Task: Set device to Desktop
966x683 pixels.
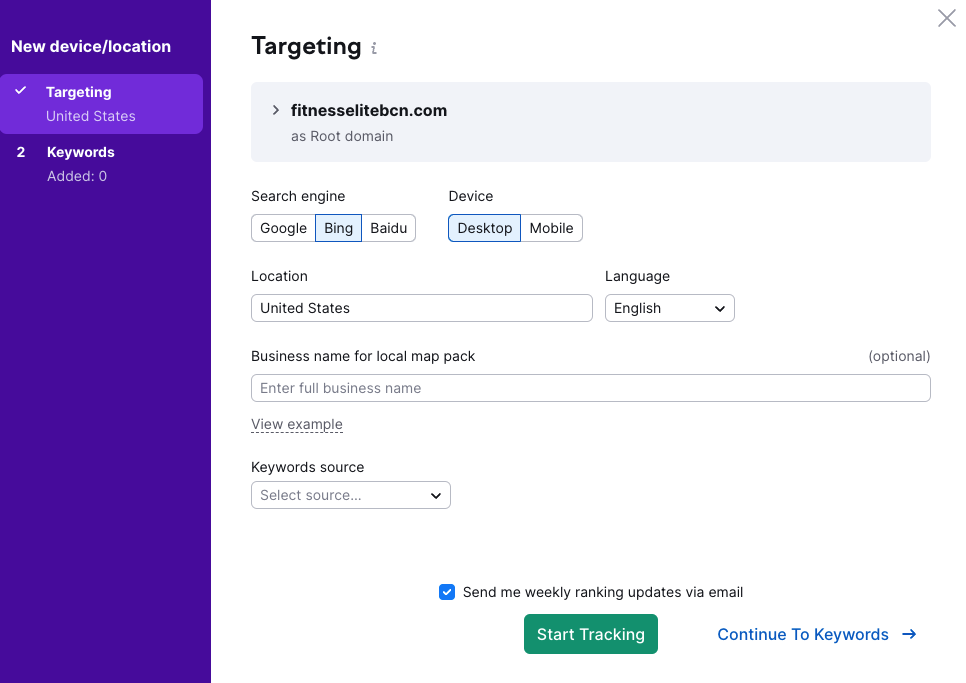Action: pyautogui.click(x=485, y=228)
